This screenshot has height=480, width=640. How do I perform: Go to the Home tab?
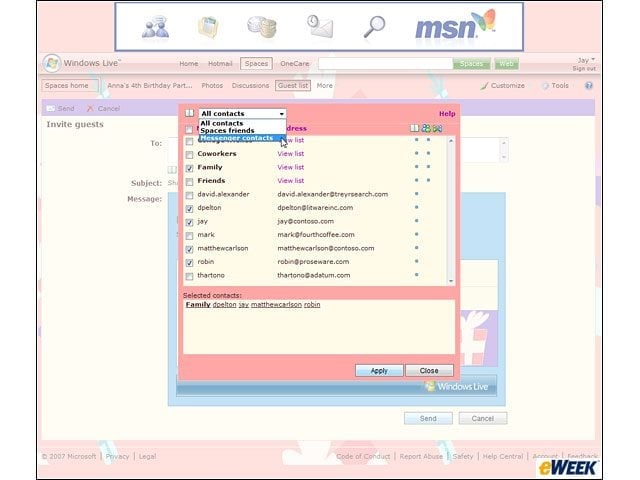pyautogui.click(x=189, y=64)
